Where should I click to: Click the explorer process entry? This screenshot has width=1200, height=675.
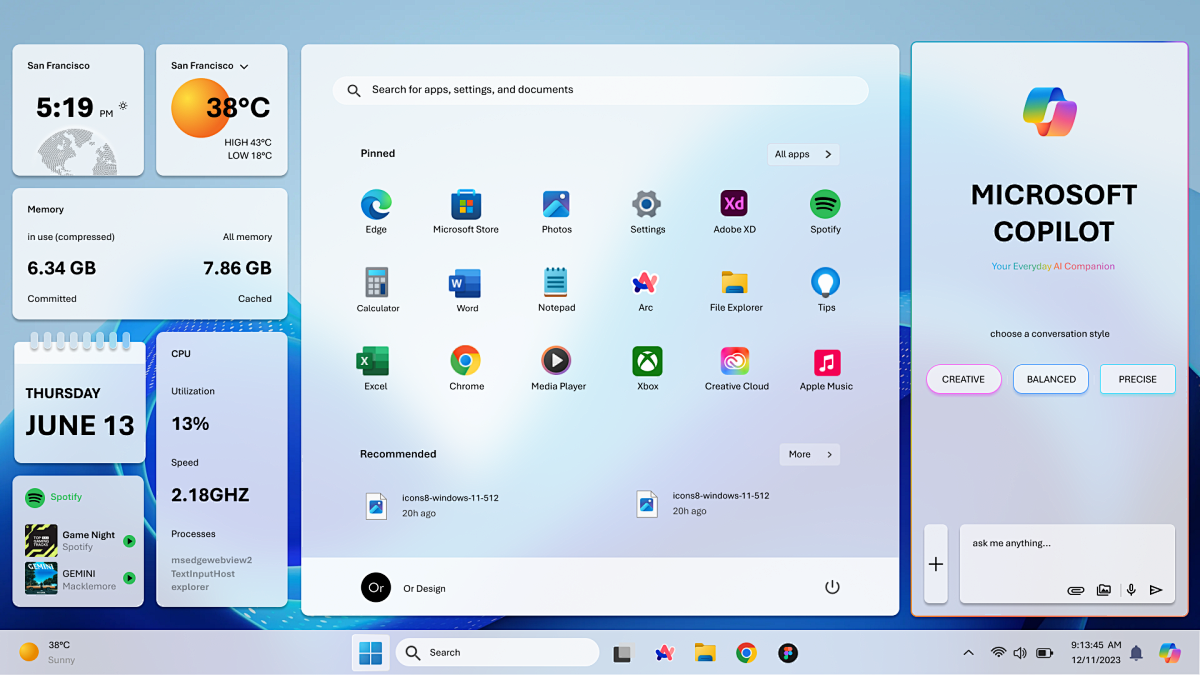point(190,587)
